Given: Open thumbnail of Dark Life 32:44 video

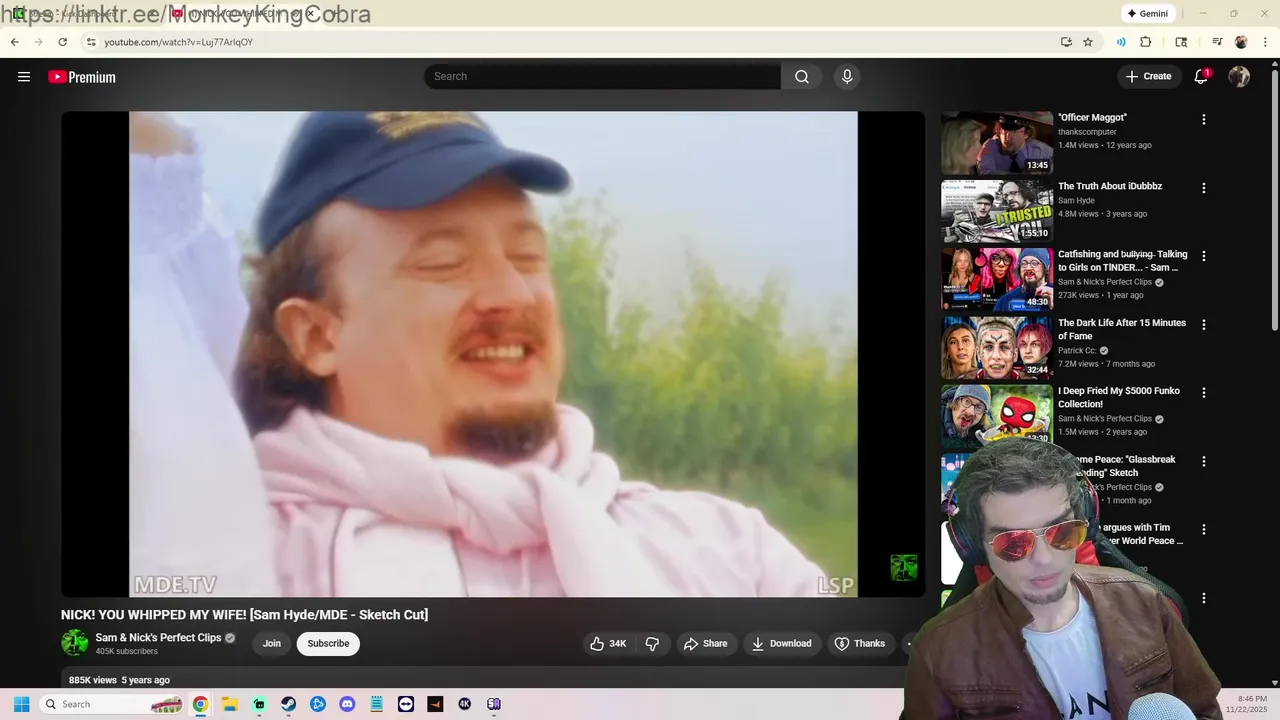Looking at the screenshot, I should tap(997, 348).
